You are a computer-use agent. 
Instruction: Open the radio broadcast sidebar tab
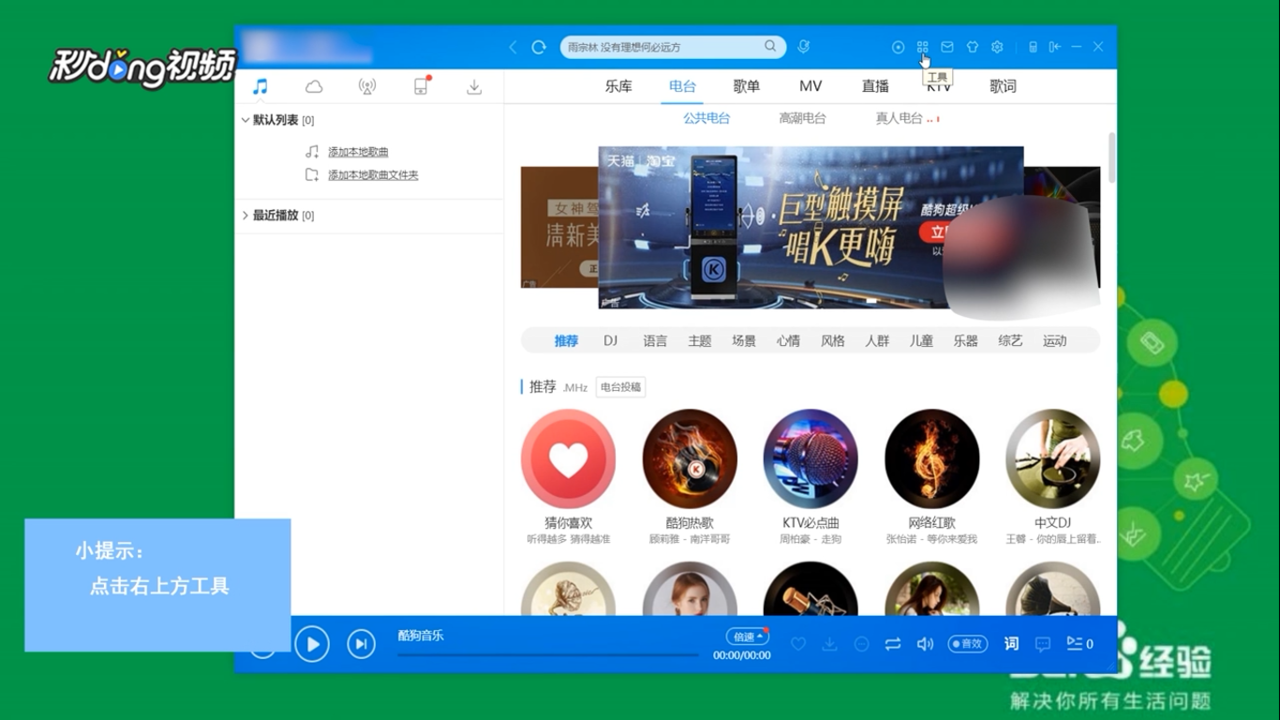coord(367,87)
